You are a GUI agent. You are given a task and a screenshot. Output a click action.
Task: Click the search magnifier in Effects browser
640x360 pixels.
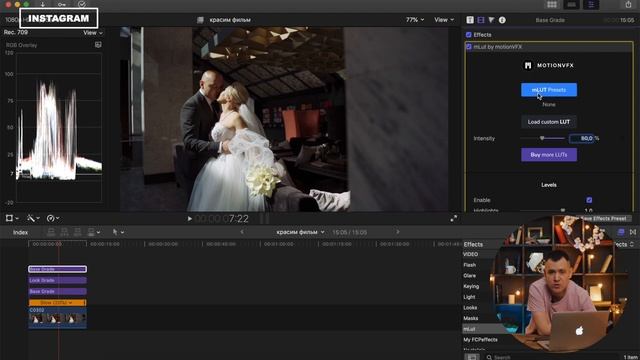pos(489,357)
